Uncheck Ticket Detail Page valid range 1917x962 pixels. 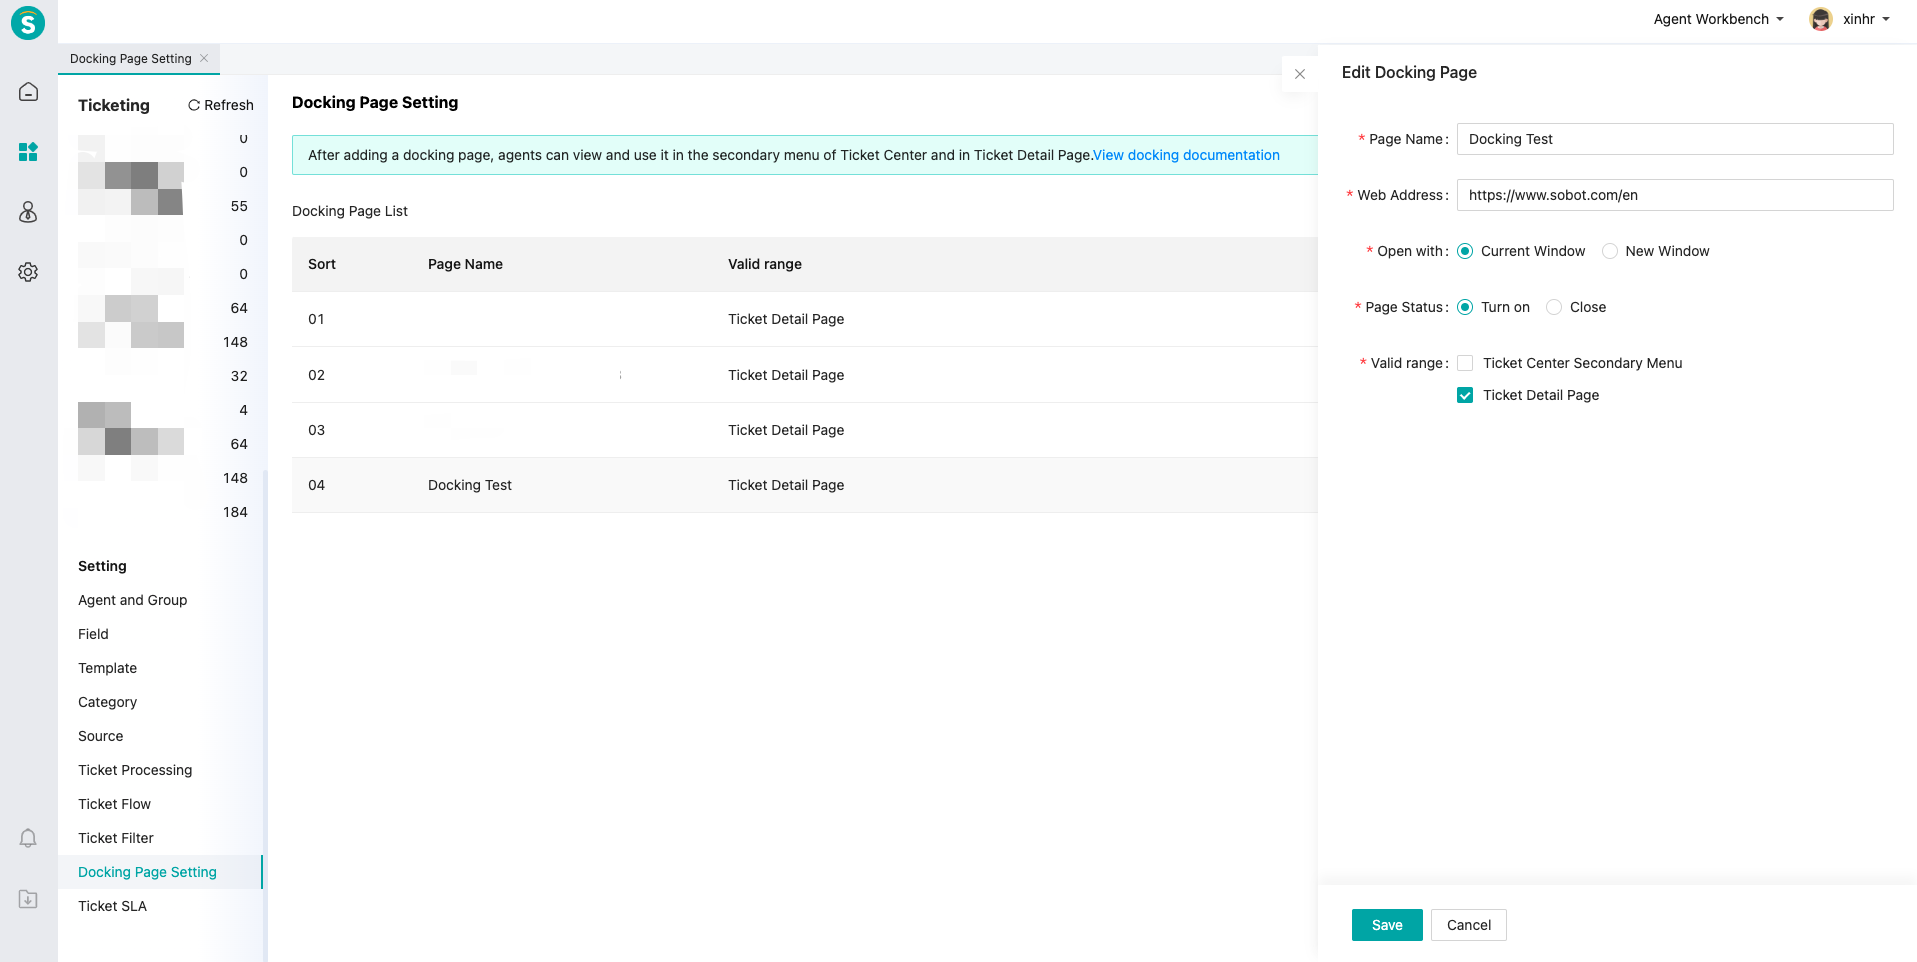(x=1465, y=395)
